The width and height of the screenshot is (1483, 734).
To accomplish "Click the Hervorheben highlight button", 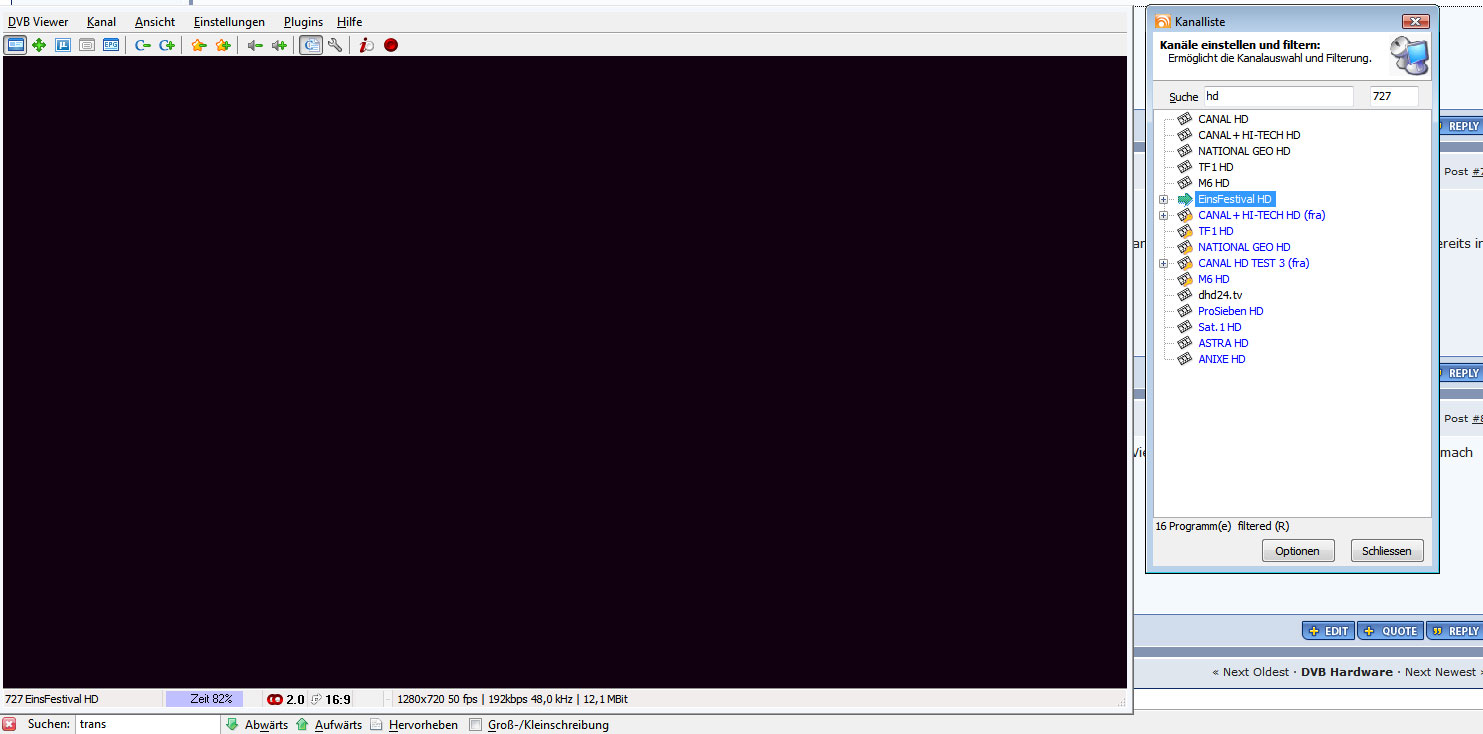I will [414, 724].
